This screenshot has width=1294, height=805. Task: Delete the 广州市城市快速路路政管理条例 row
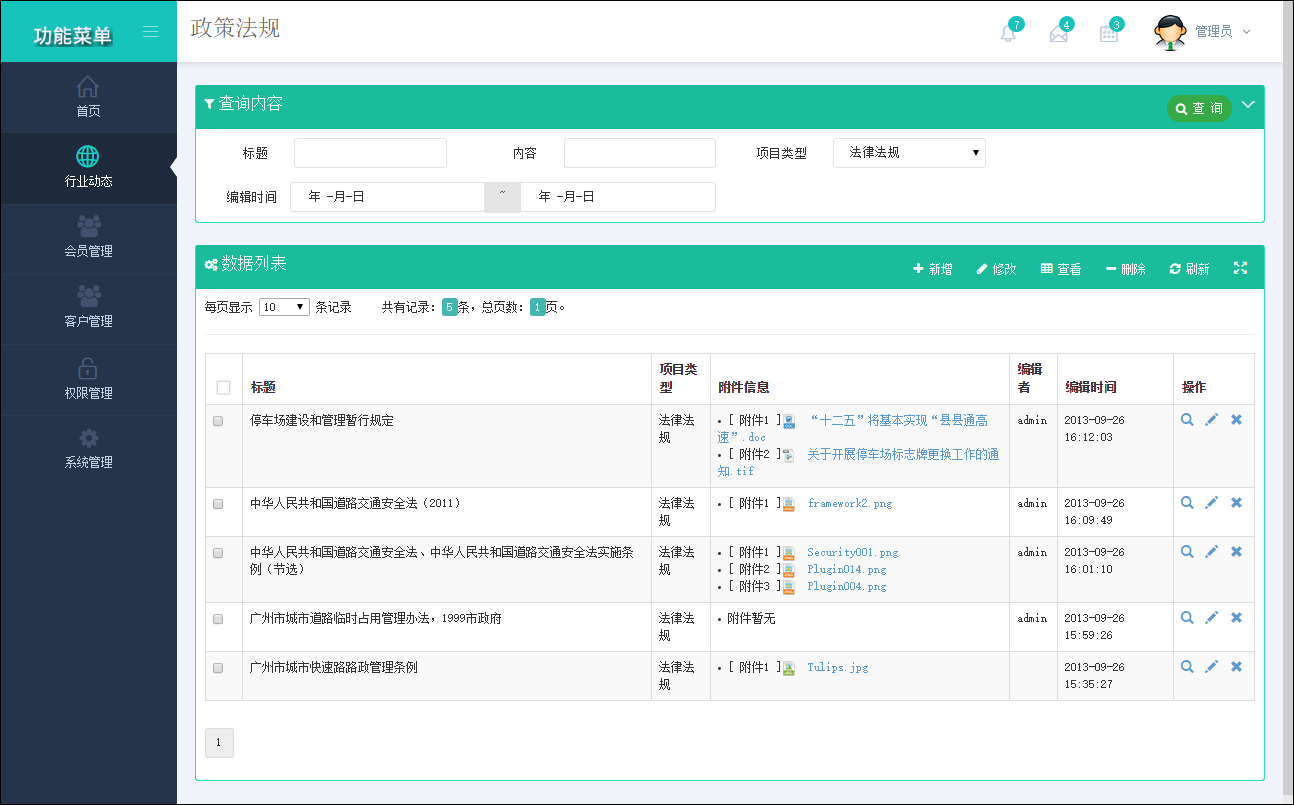1236,667
